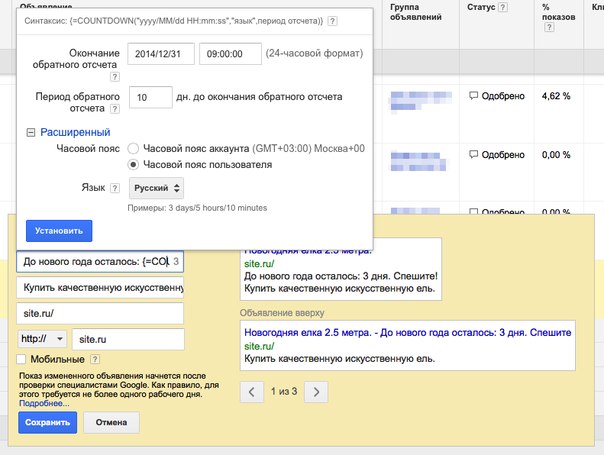Click the Объявление вверху label
Screen dimensions: 604x455
click(282, 313)
